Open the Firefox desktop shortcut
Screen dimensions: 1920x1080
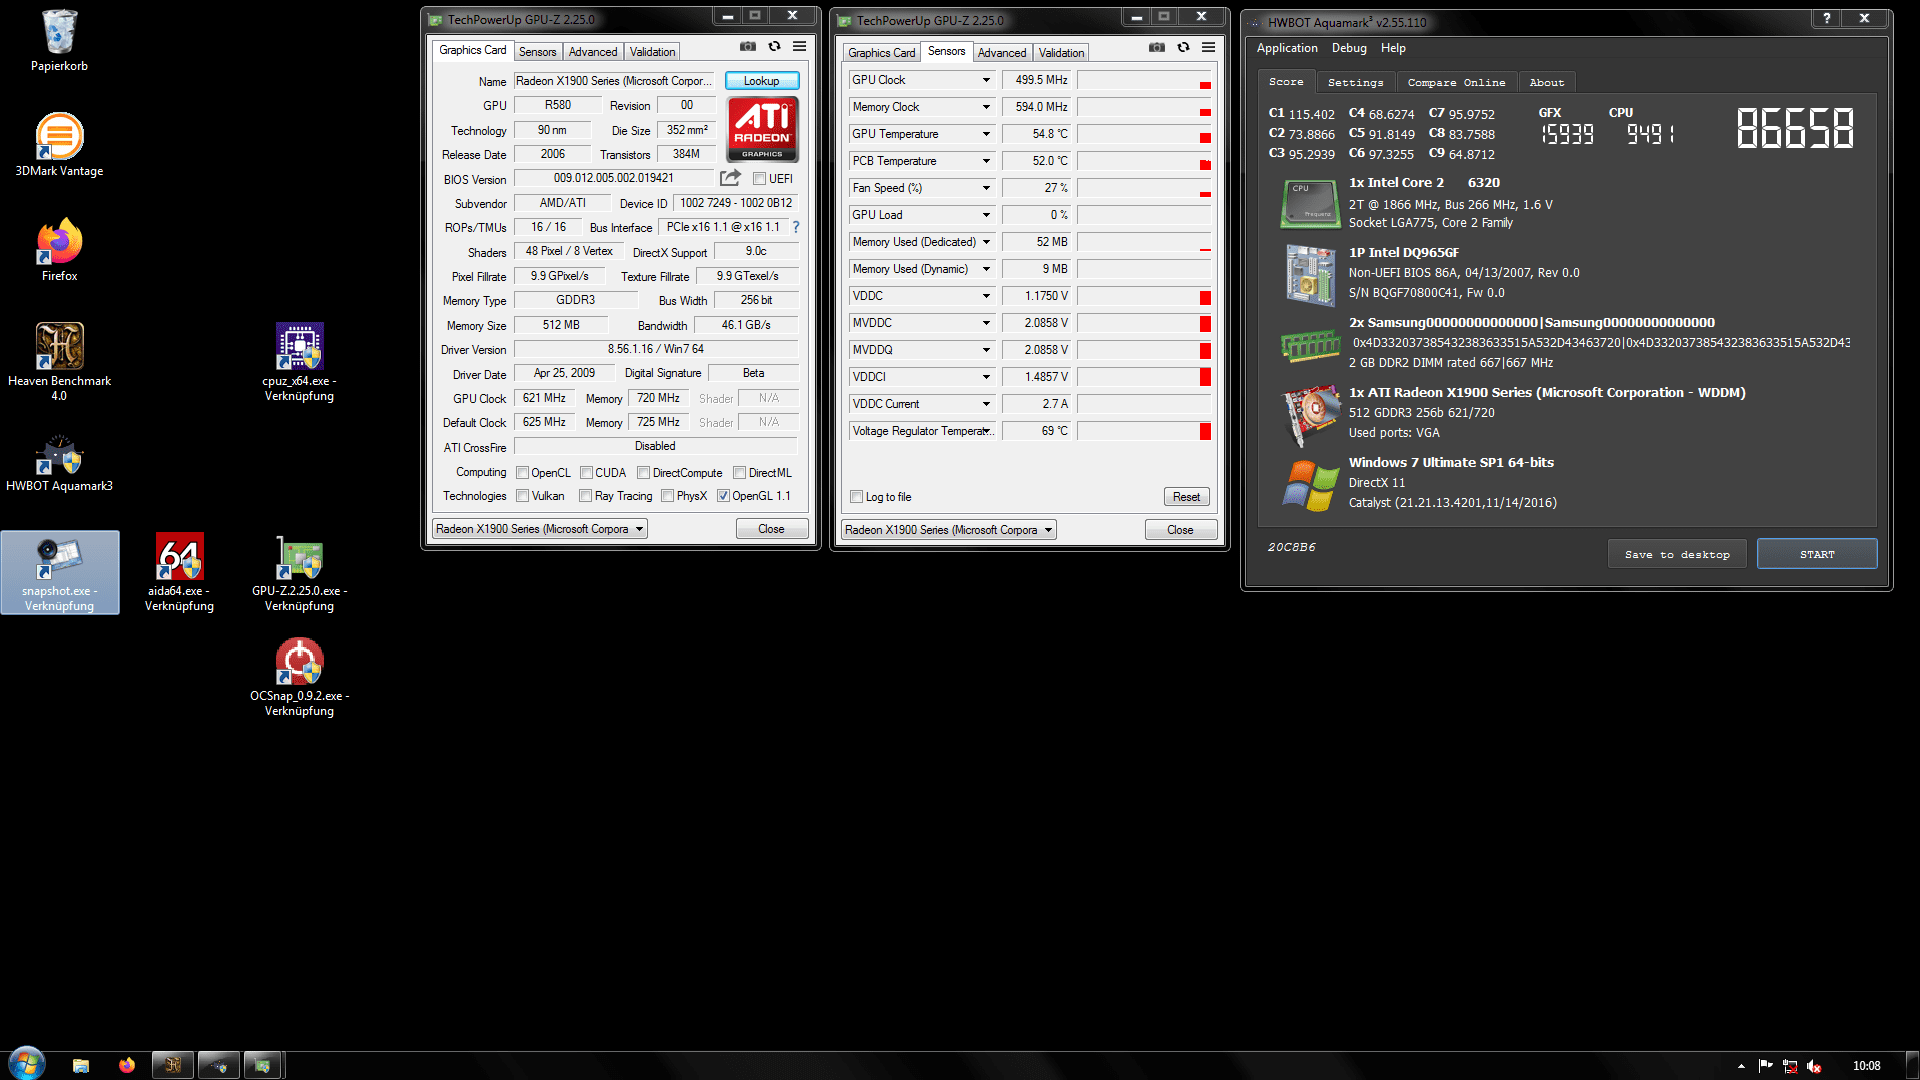pyautogui.click(x=59, y=250)
